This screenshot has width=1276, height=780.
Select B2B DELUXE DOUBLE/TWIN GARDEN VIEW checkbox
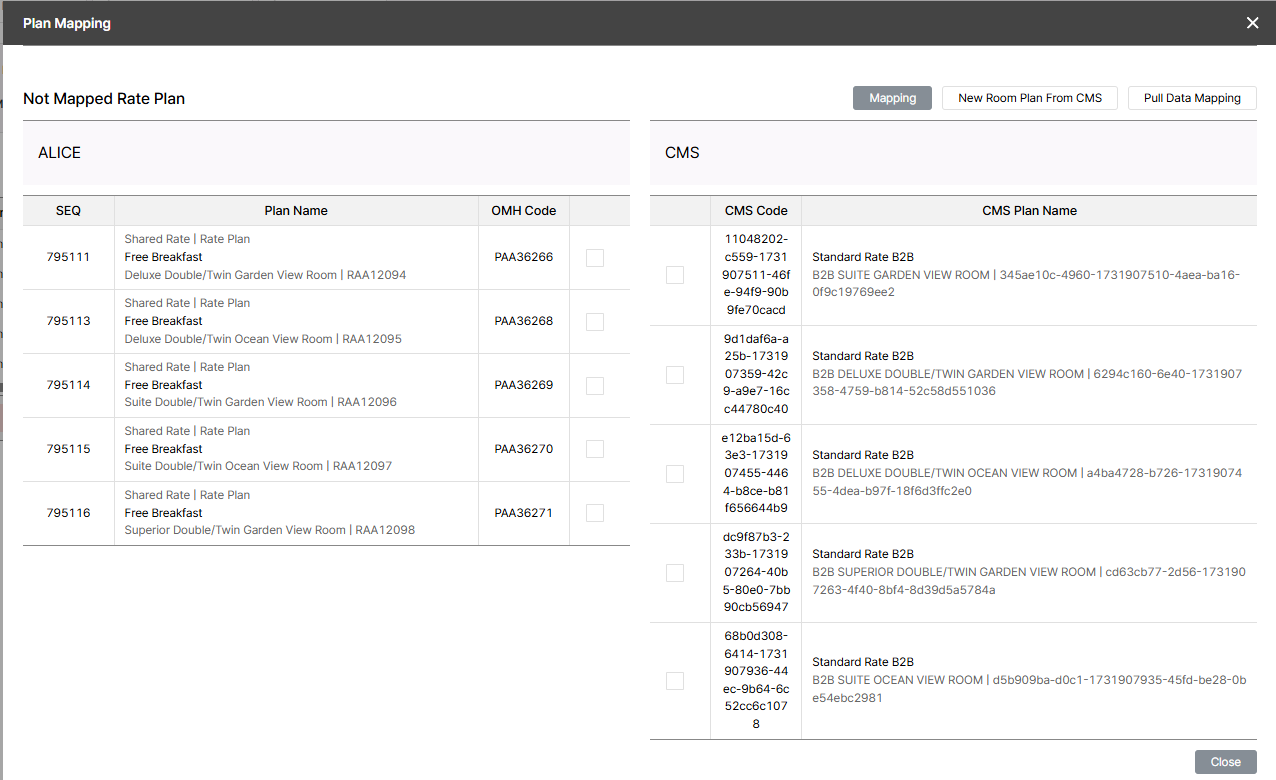click(675, 374)
